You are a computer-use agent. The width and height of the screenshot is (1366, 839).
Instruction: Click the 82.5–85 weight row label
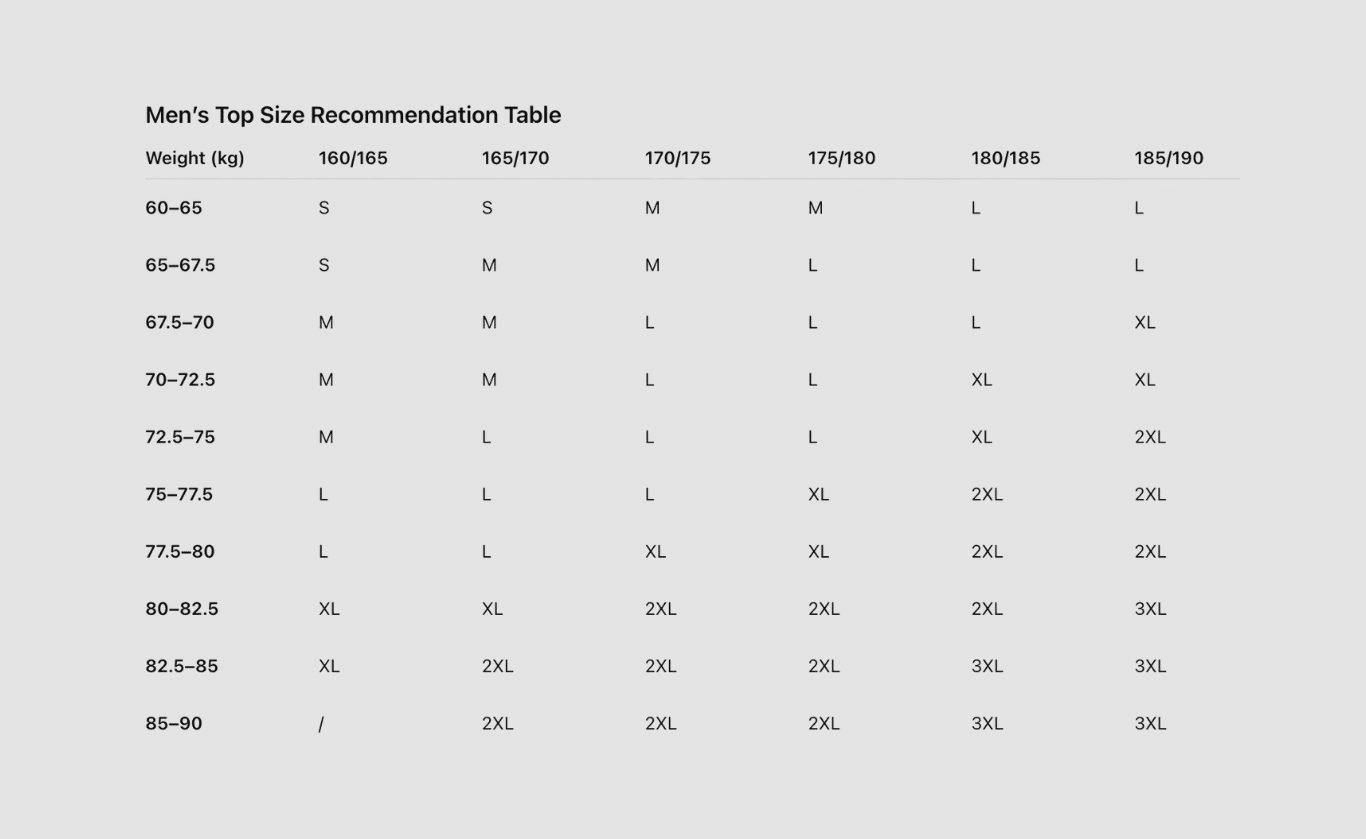coord(181,666)
